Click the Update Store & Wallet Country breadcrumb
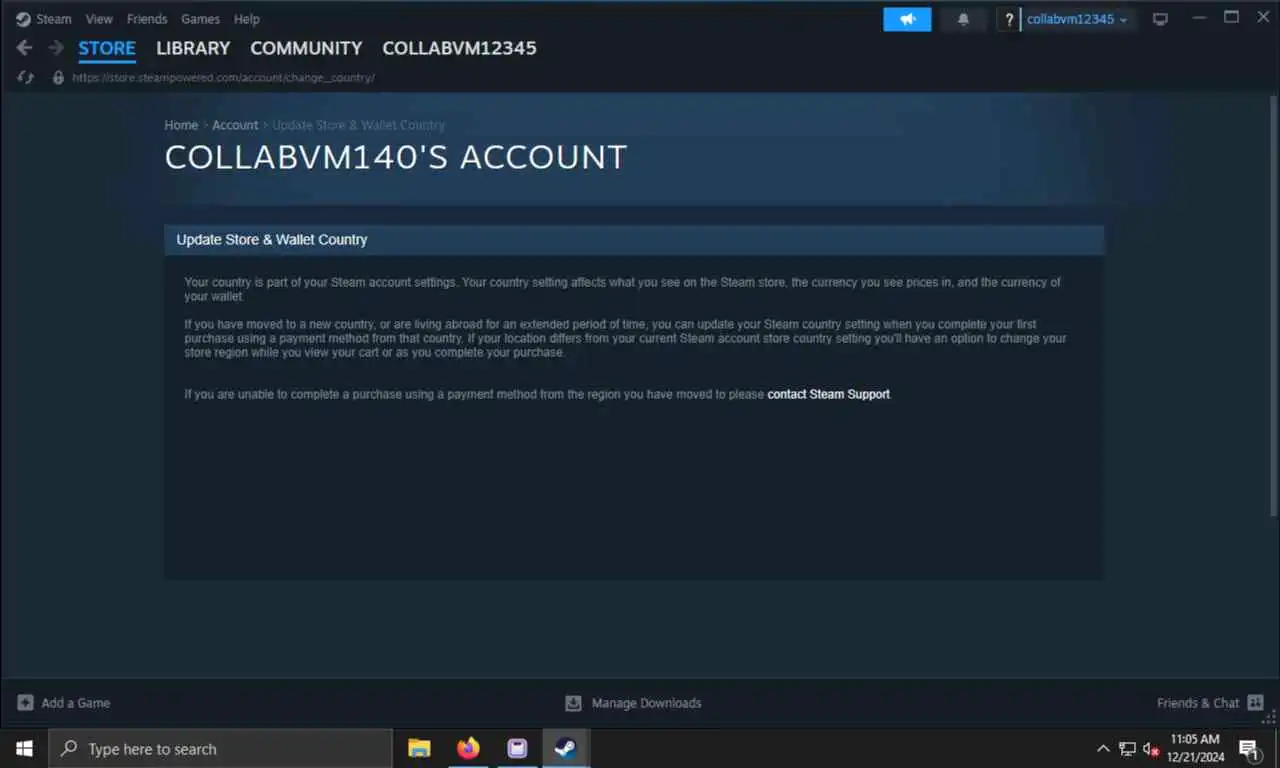 coord(359,125)
